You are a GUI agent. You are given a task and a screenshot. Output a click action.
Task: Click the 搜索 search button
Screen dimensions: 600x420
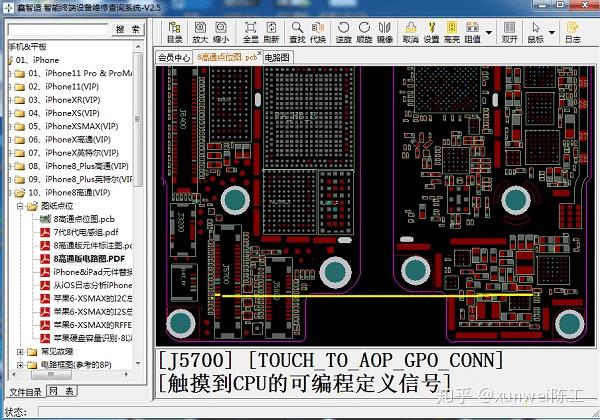pos(128,29)
